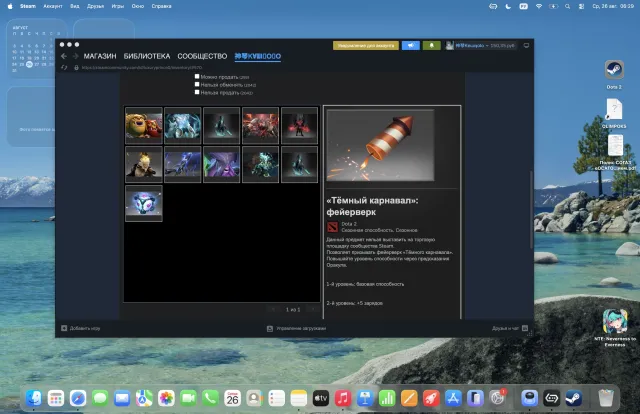Screen dimensions: 640x414
Task: Click the inventory page URL field
Action: click(x=142, y=67)
